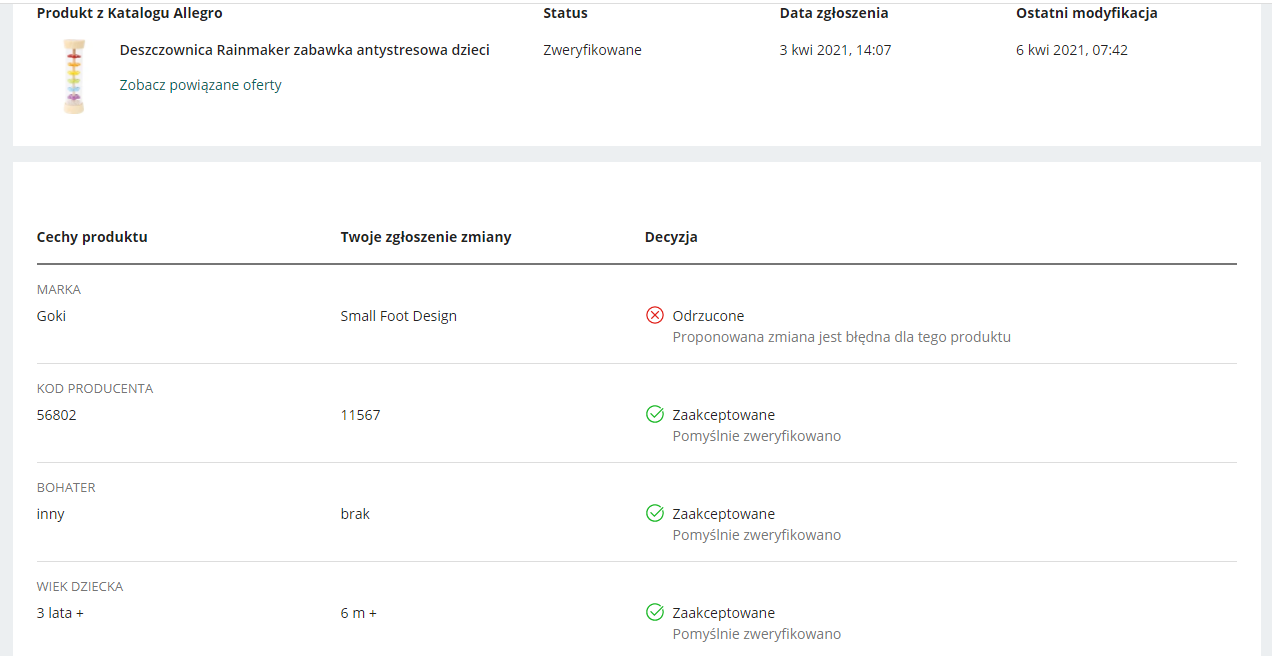This screenshot has height=656, width=1272.
Task: Select the 'Twoje zgłoszenie zmiany' column header
Action: (425, 237)
